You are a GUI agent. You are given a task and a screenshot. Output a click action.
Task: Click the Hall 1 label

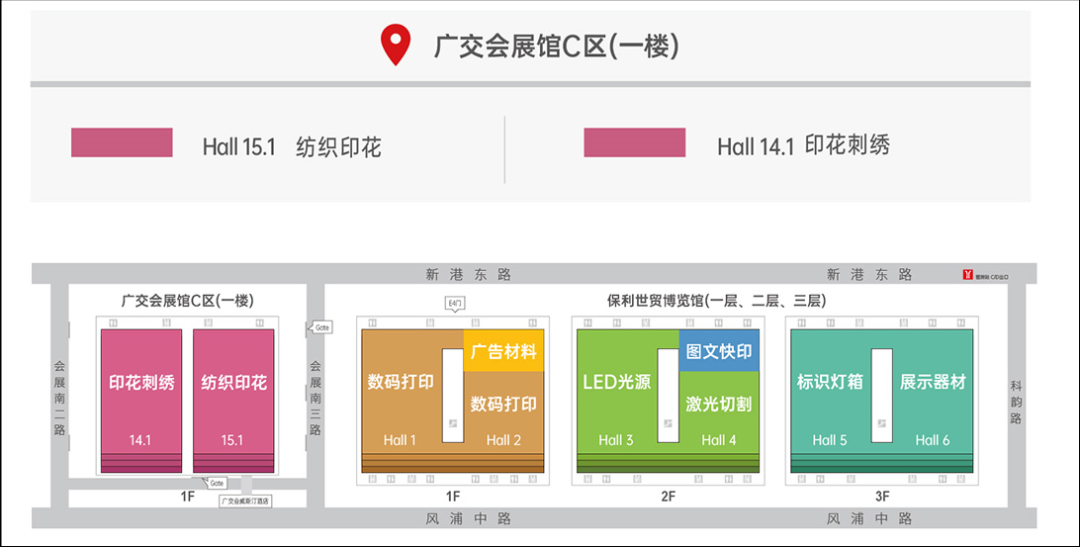399,440
